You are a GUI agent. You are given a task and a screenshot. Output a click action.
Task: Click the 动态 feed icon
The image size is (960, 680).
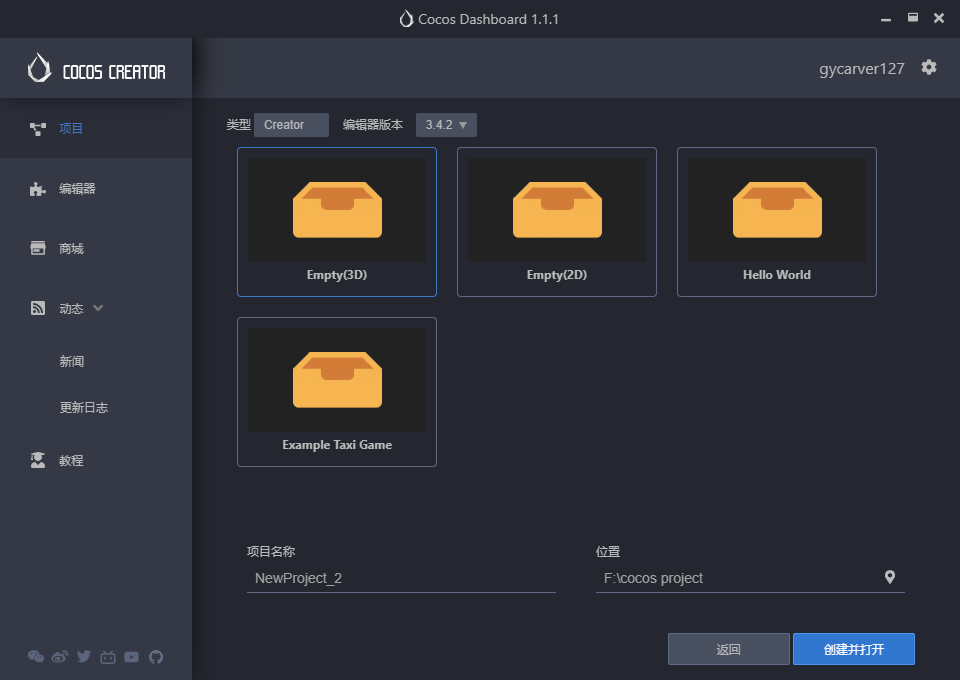point(38,308)
